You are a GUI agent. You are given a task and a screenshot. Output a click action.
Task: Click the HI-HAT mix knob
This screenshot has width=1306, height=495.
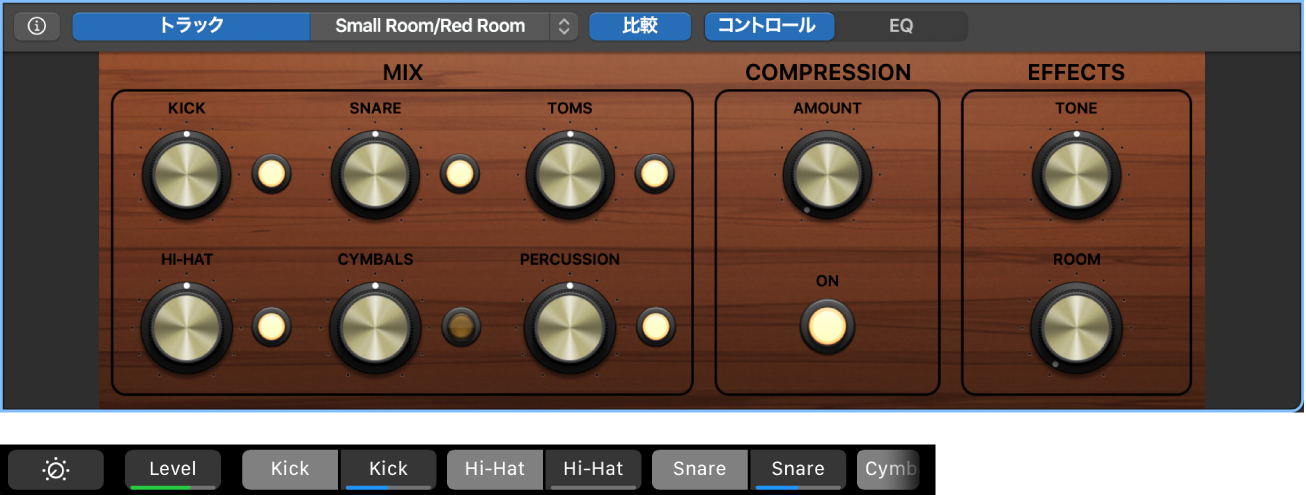186,326
